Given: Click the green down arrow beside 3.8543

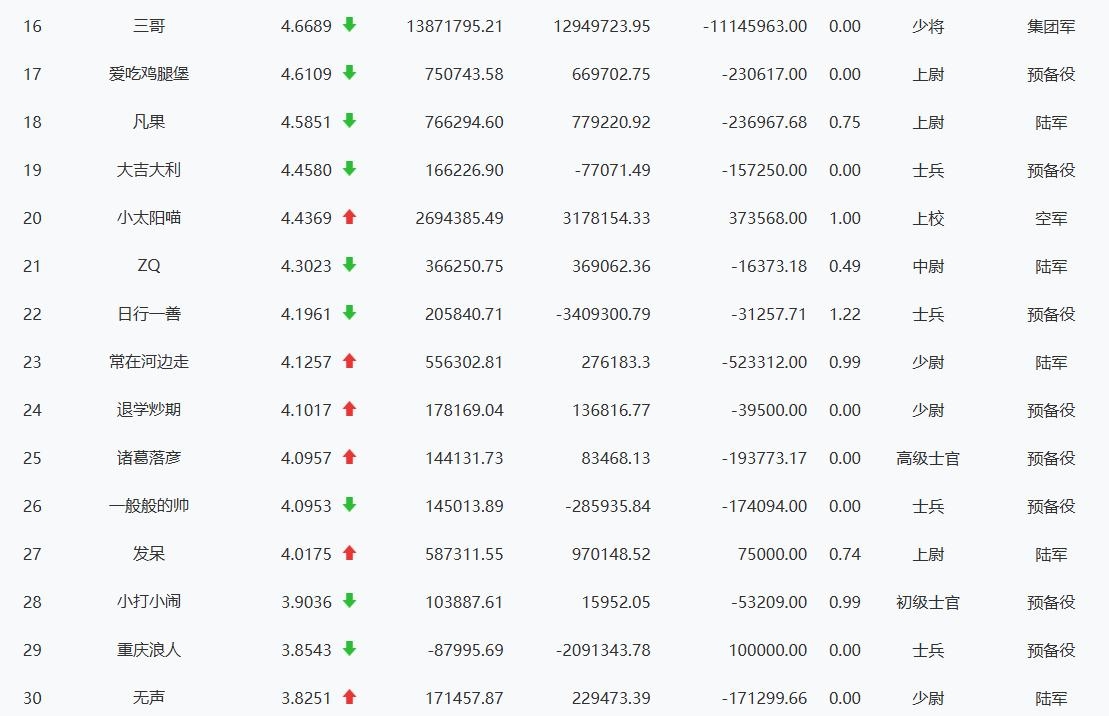Looking at the screenshot, I should click(349, 649).
